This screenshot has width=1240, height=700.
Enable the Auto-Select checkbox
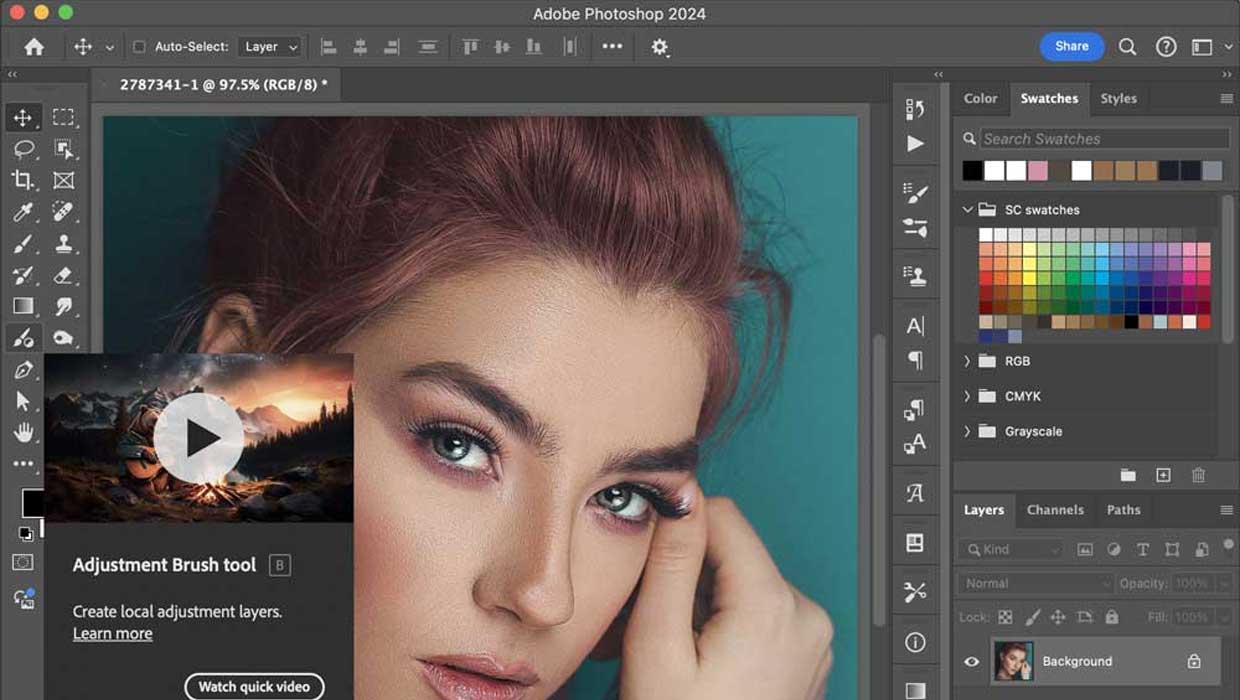[139, 46]
